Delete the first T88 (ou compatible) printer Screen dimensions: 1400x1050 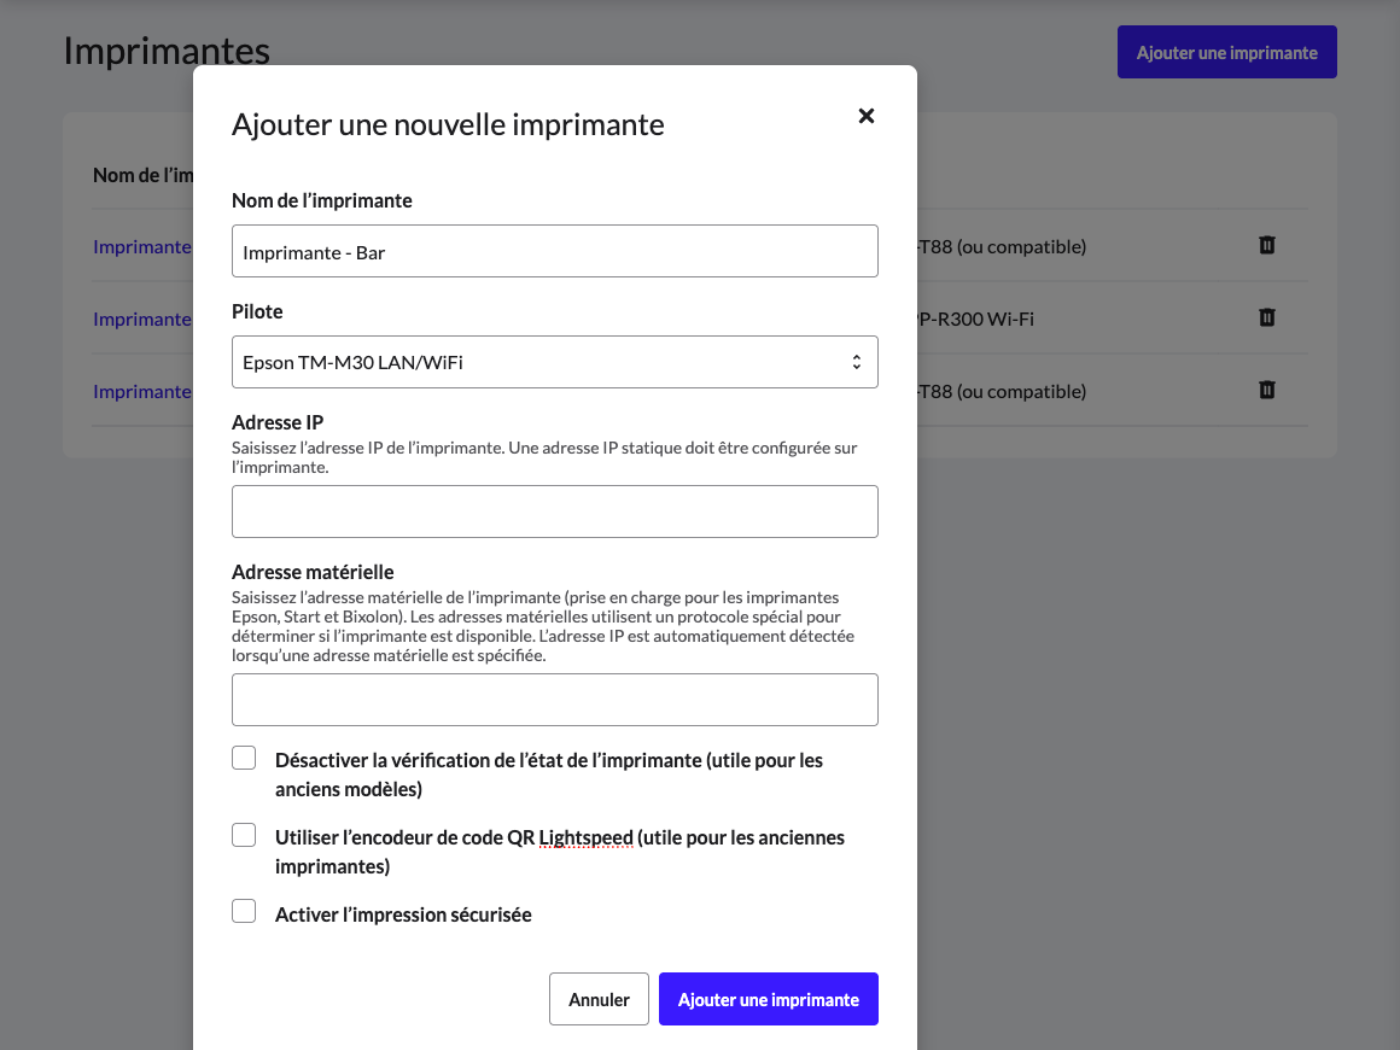pyautogui.click(x=1266, y=245)
